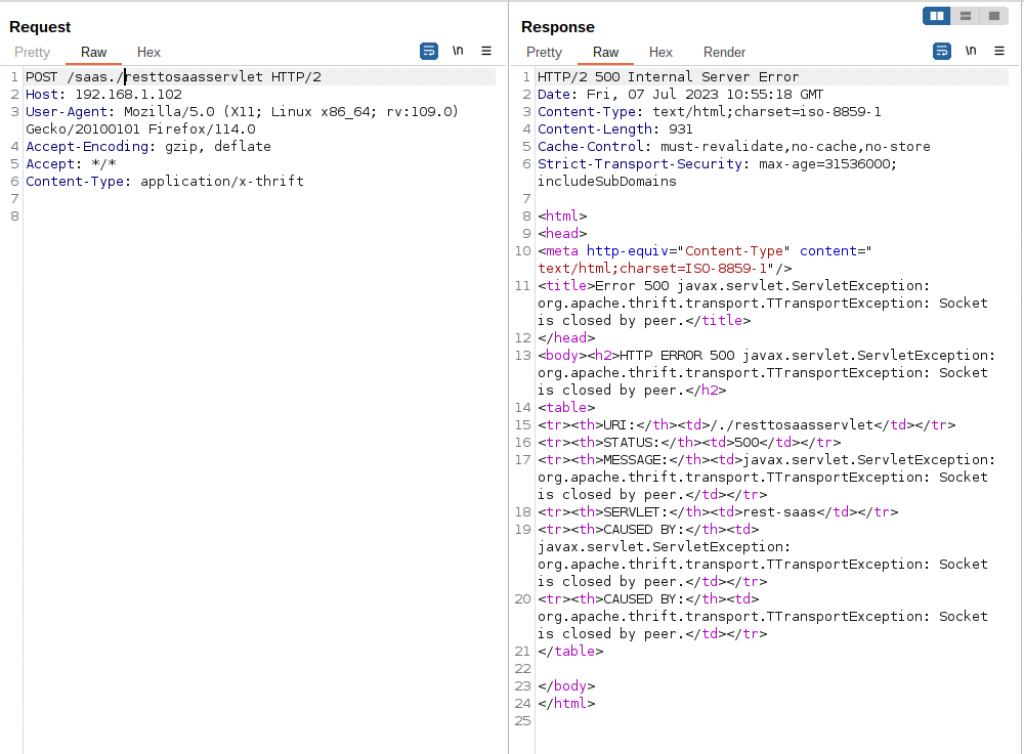Viewport: 1024px width, 754px height.
Task: Click empty line 8 in request editor
Action: point(200,216)
